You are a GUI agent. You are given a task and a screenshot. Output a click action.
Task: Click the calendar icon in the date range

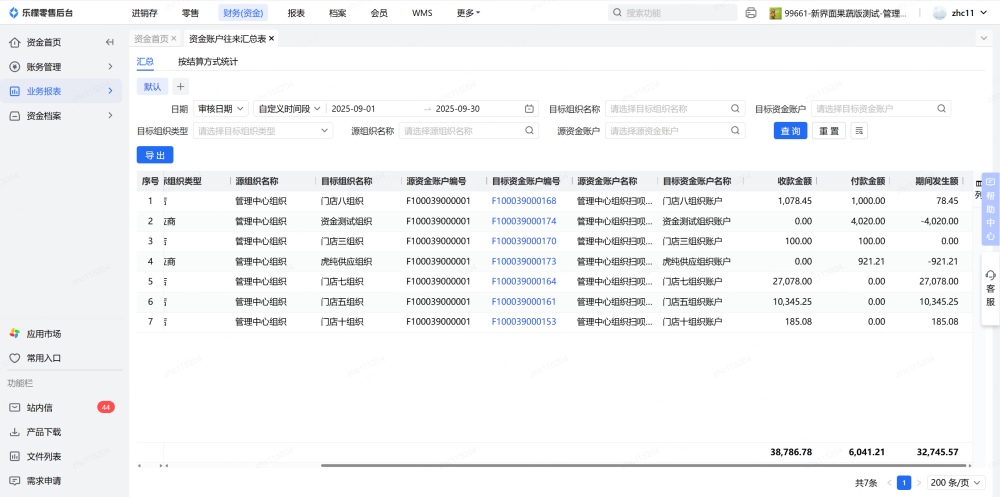coord(529,108)
